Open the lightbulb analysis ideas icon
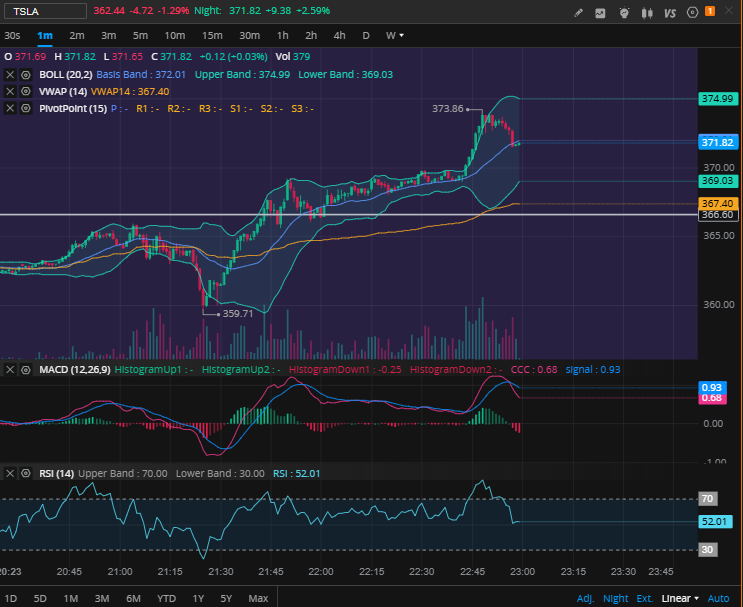Image resolution: width=743 pixels, height=607 pixels. pyautogui.click(x=624, y=13)
